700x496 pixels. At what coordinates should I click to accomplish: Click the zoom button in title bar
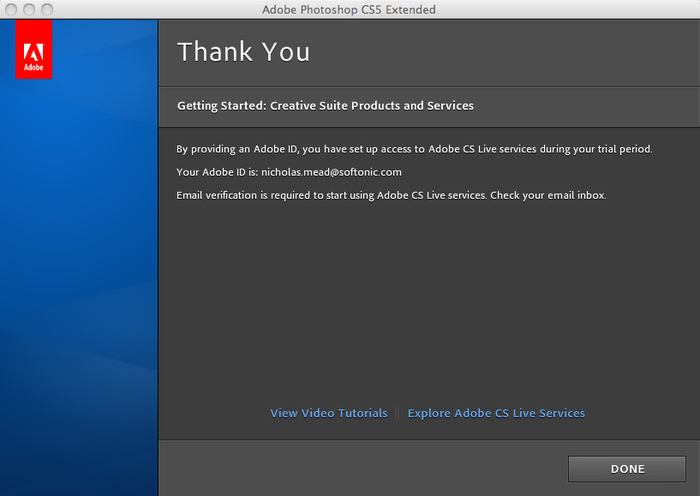[x=47, y=9]
